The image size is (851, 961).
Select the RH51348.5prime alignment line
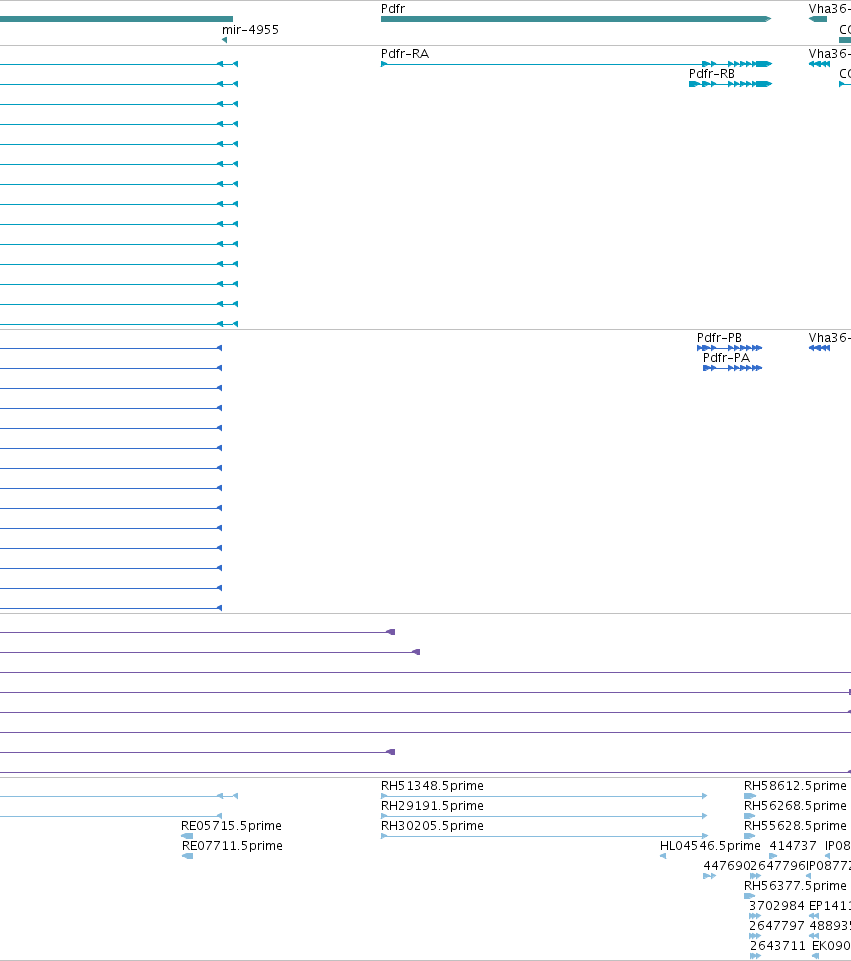[544, 796]
